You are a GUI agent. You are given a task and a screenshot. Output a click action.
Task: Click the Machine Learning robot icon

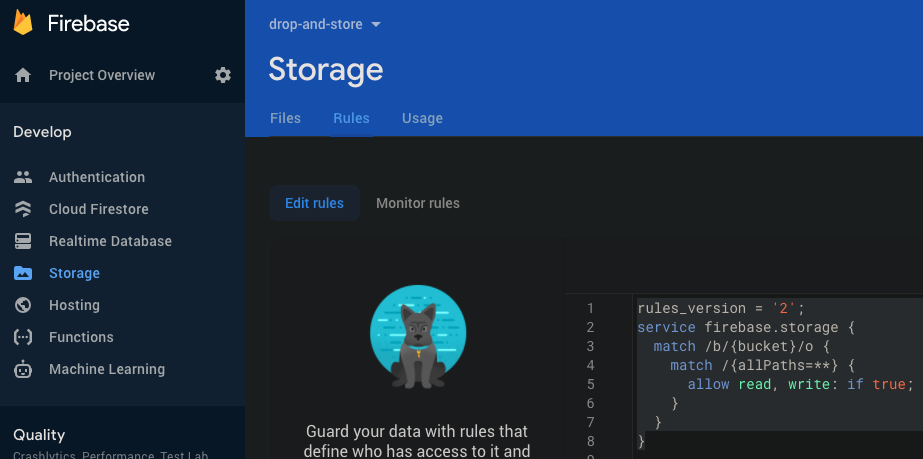[x=23, y=369]
